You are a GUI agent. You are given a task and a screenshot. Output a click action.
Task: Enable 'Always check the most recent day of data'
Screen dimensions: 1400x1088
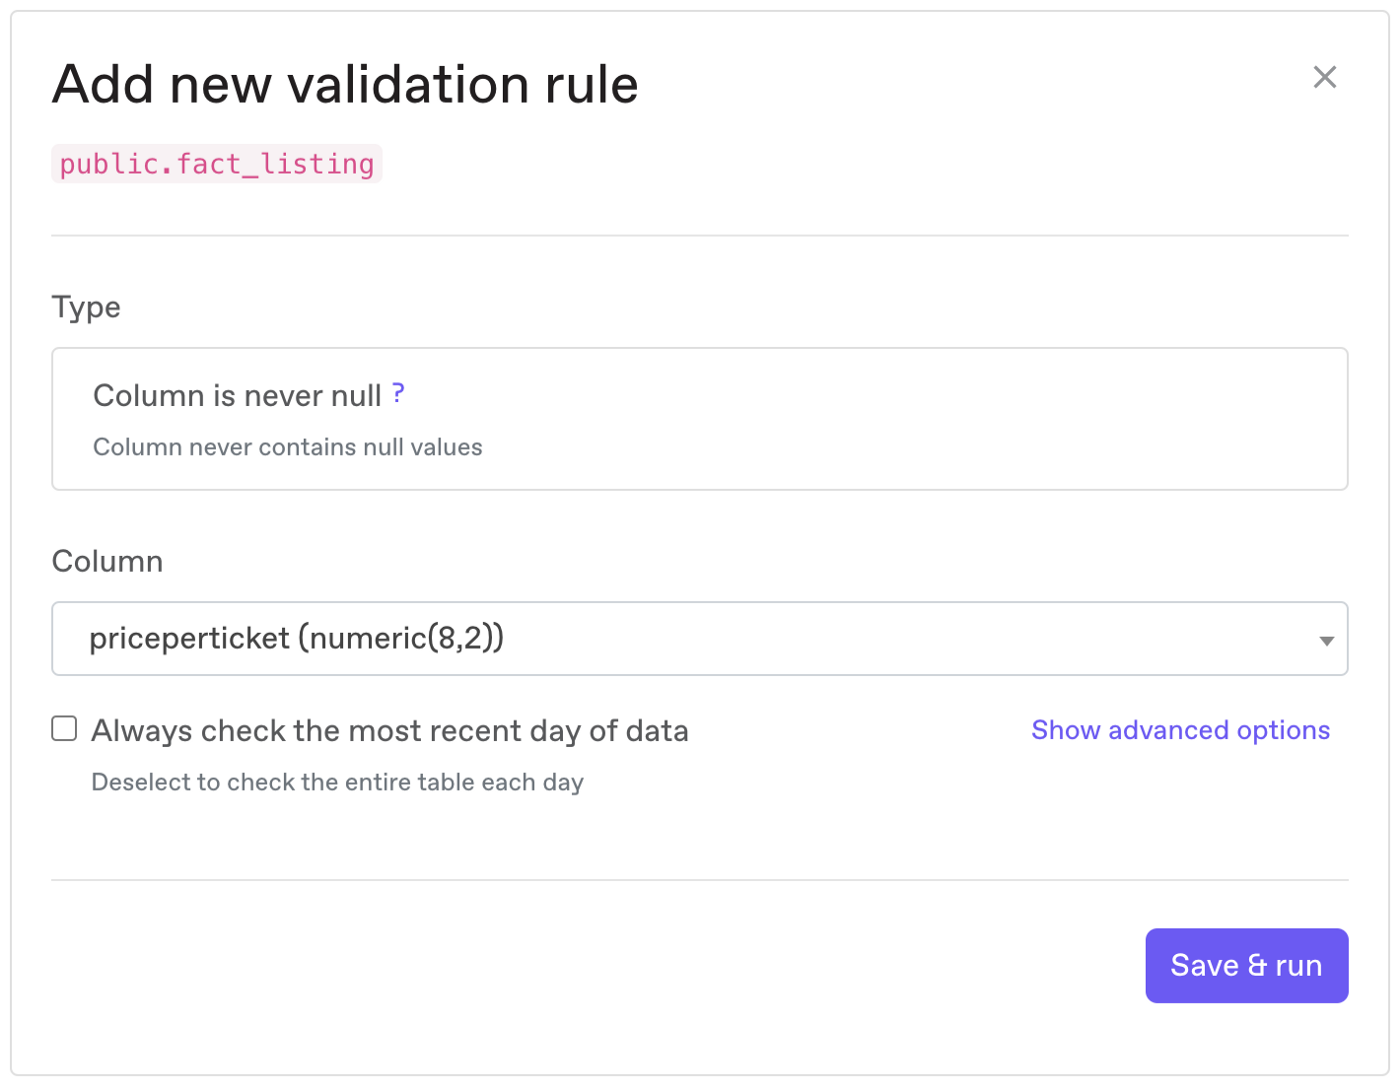click(63, 728)
